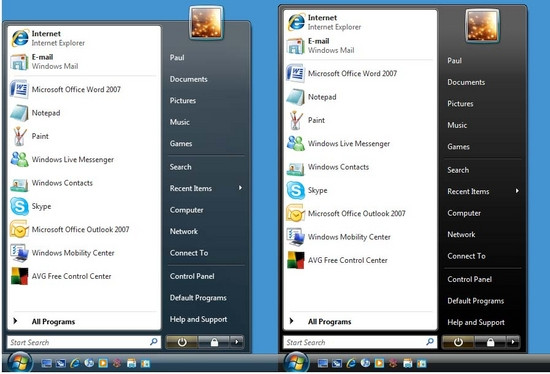Open Computer in the black Start menu
Screen dimensions: 550x374
[x=483, y=213]
